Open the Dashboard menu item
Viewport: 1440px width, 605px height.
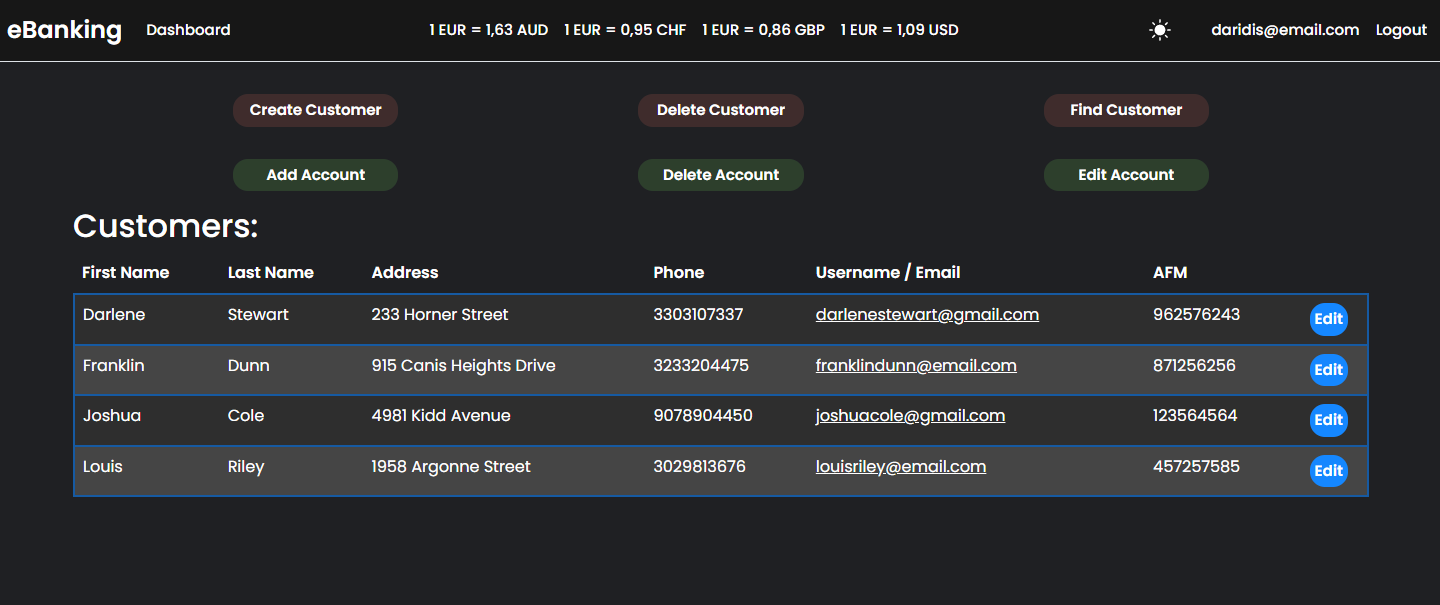click(x=188, y=30)
